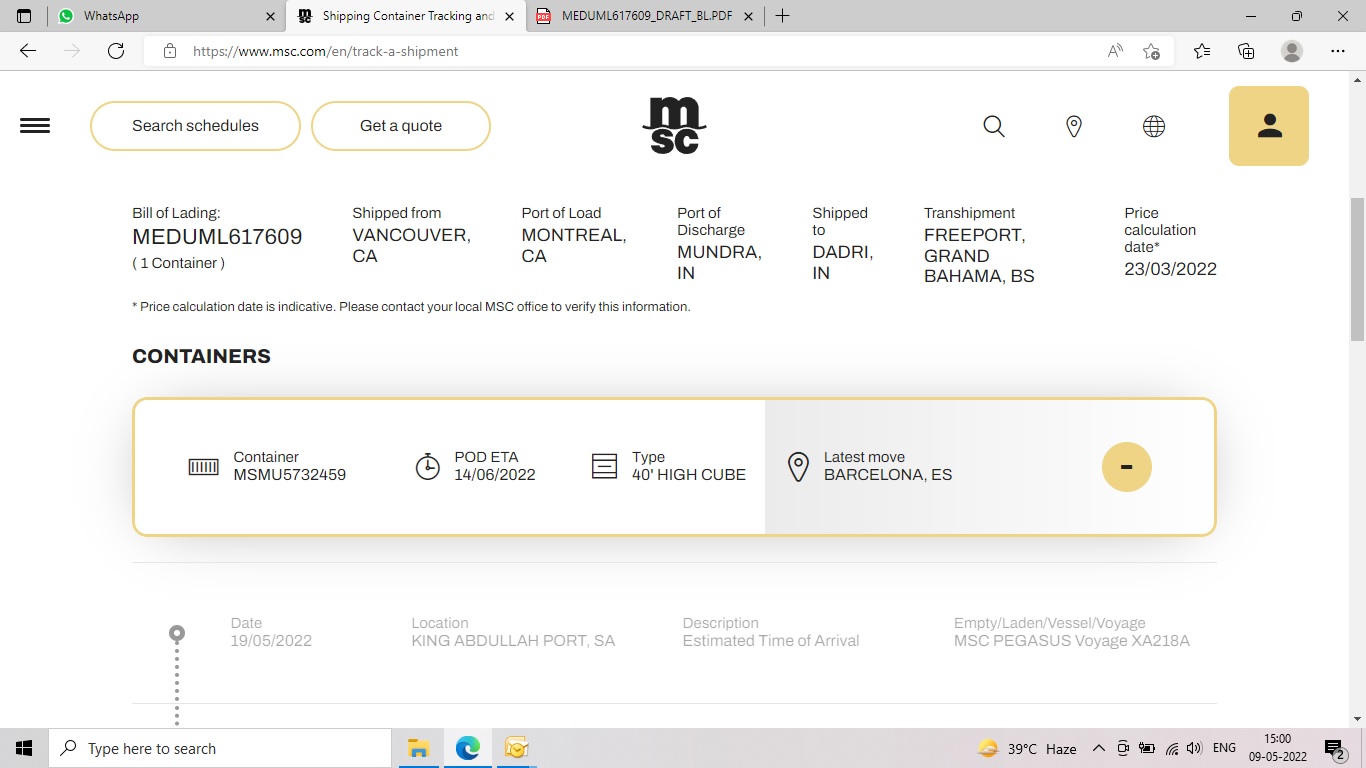Image resolution: width=1366 pixels, height=768 pixels.
Task: Click Windows taskbar search box
Action: [220, 748]
